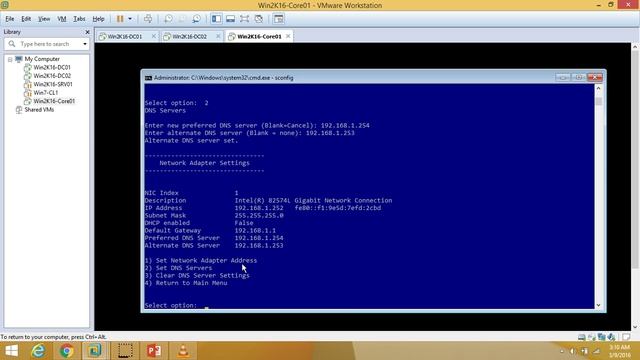Click the hard disk status bar icon
This screenshot has width=640, height=360.
pyautogui.click(x=582, y=337)
